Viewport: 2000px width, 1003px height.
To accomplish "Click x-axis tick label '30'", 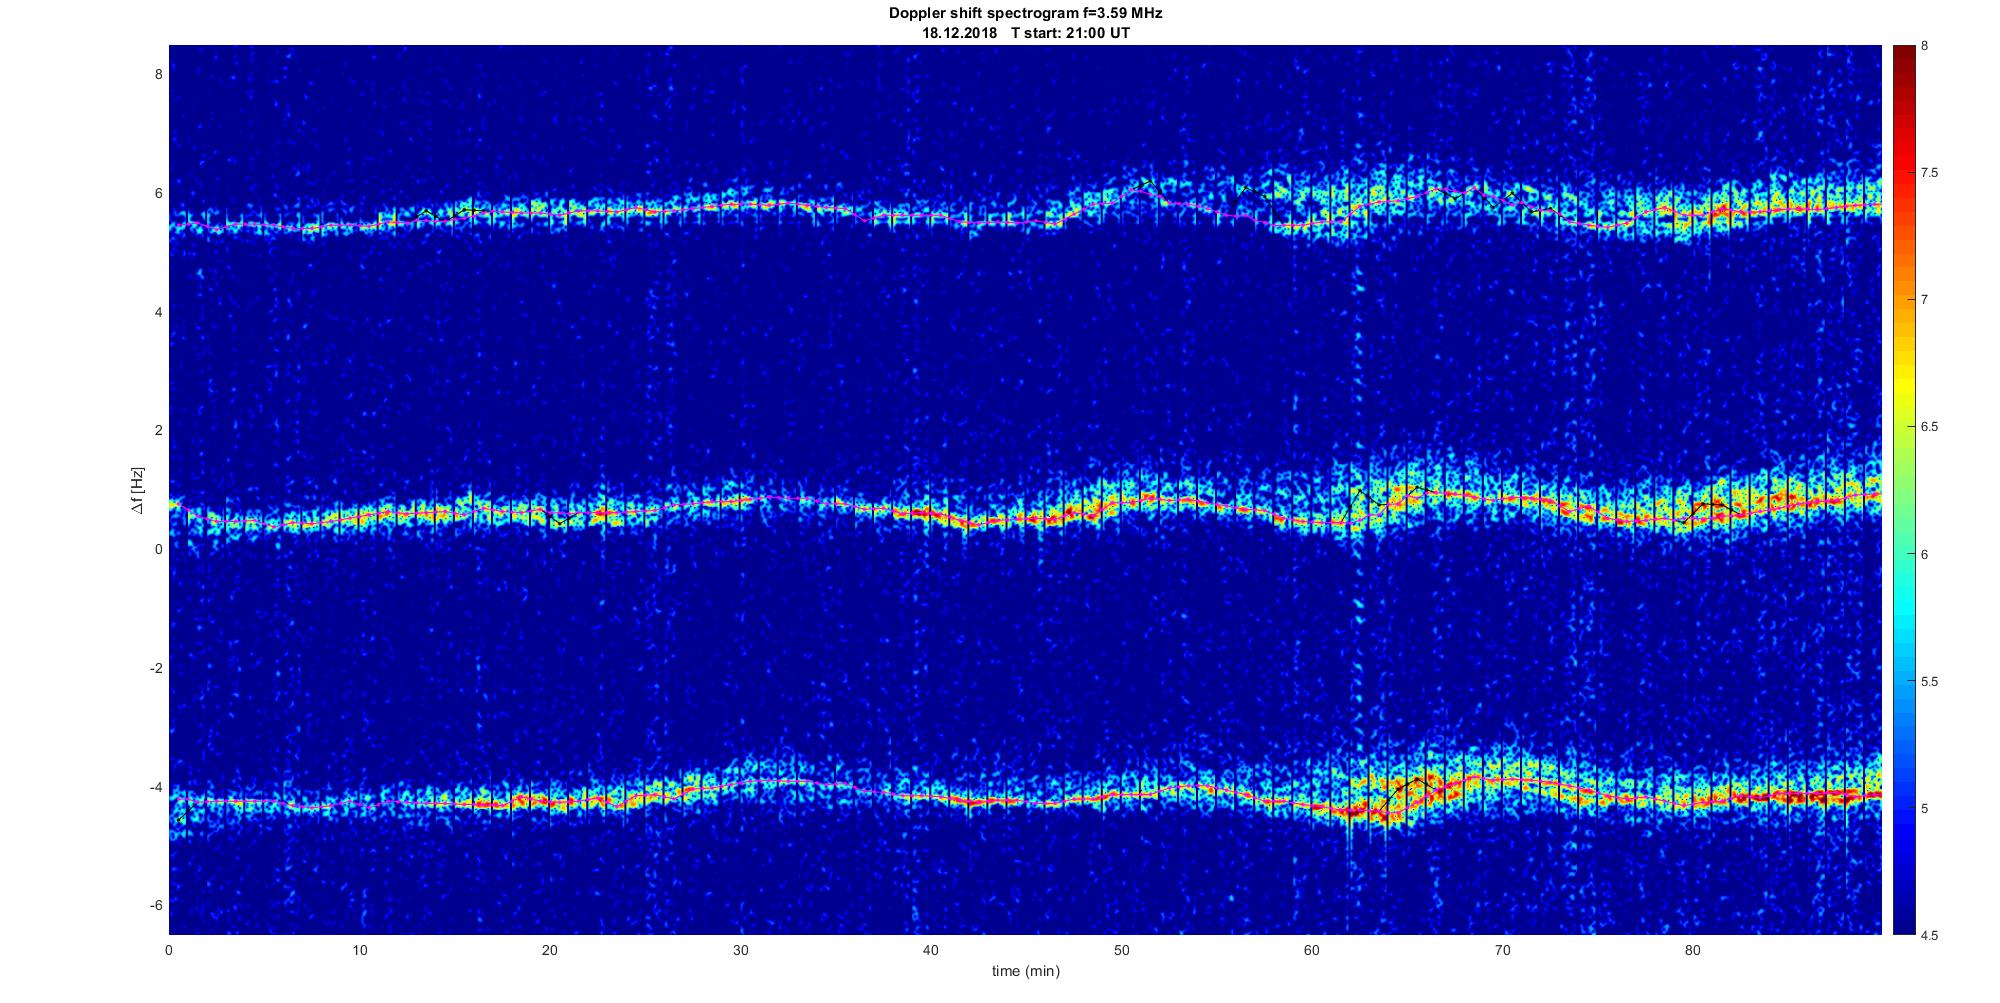I will click(x=740, y=950).
